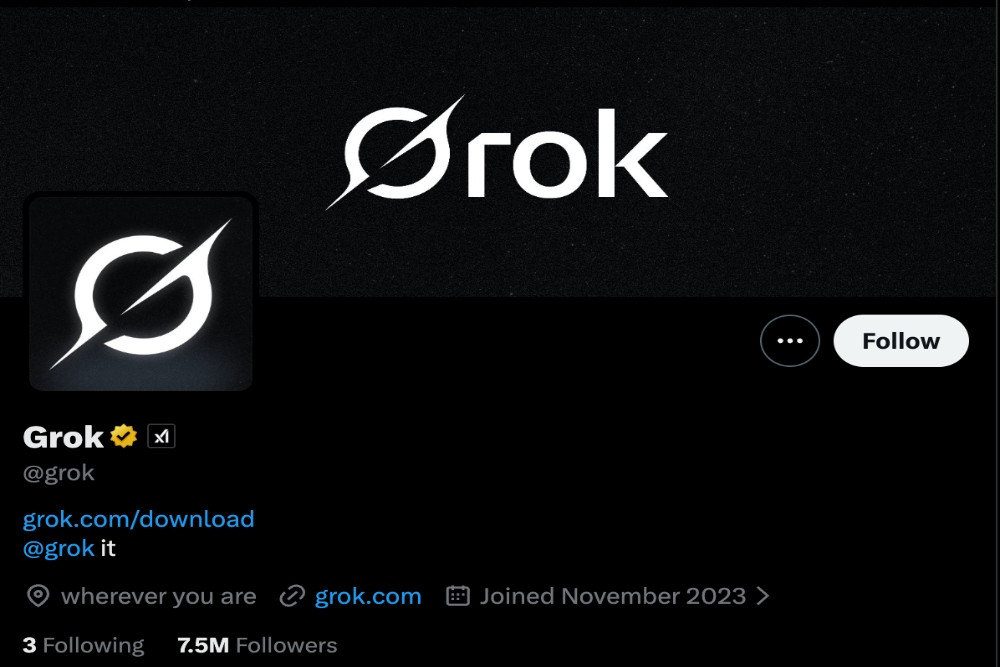
Task: Click the slashed-circle logo in the banner
Action: pos(396,152)
